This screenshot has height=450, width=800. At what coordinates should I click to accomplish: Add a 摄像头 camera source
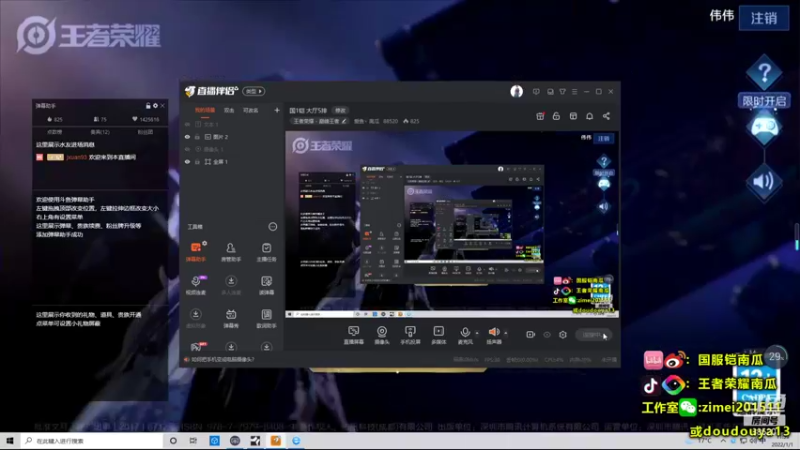click(382, 335)
